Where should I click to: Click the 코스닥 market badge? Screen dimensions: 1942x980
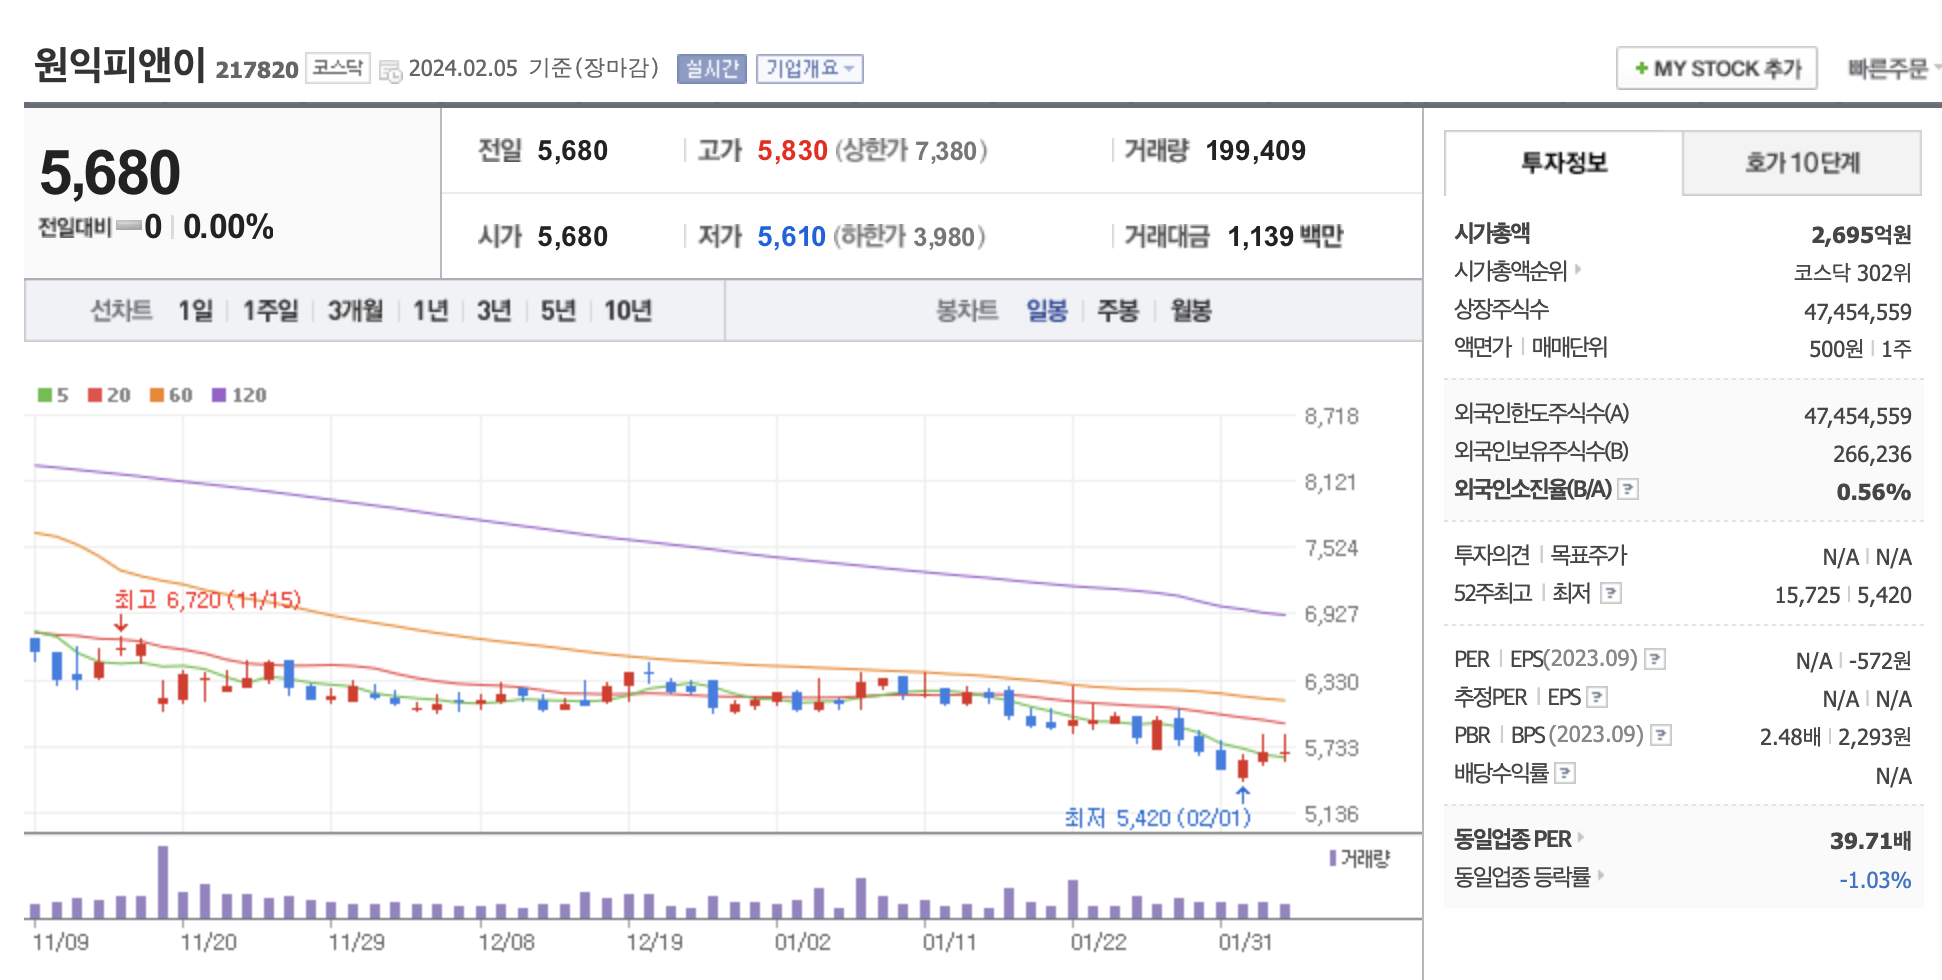[x=338, y=68]
